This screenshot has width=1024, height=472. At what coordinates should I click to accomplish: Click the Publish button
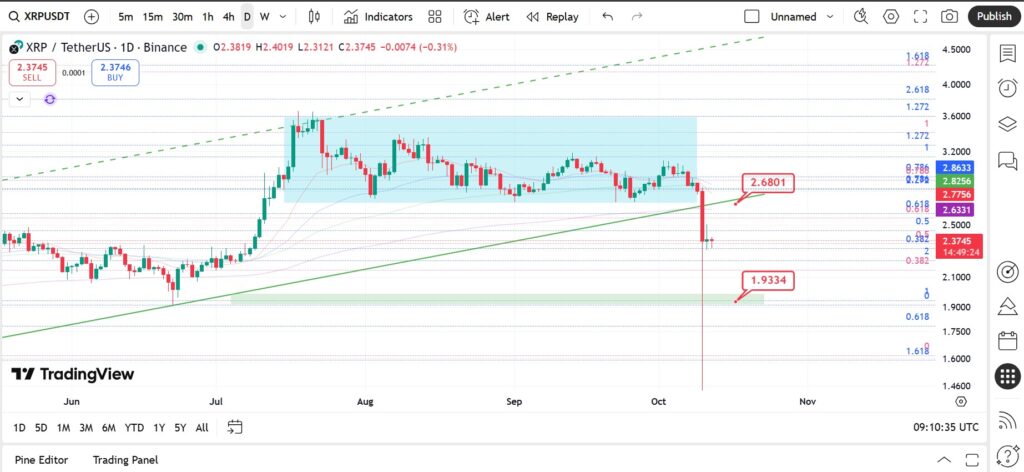pos(994,17)
